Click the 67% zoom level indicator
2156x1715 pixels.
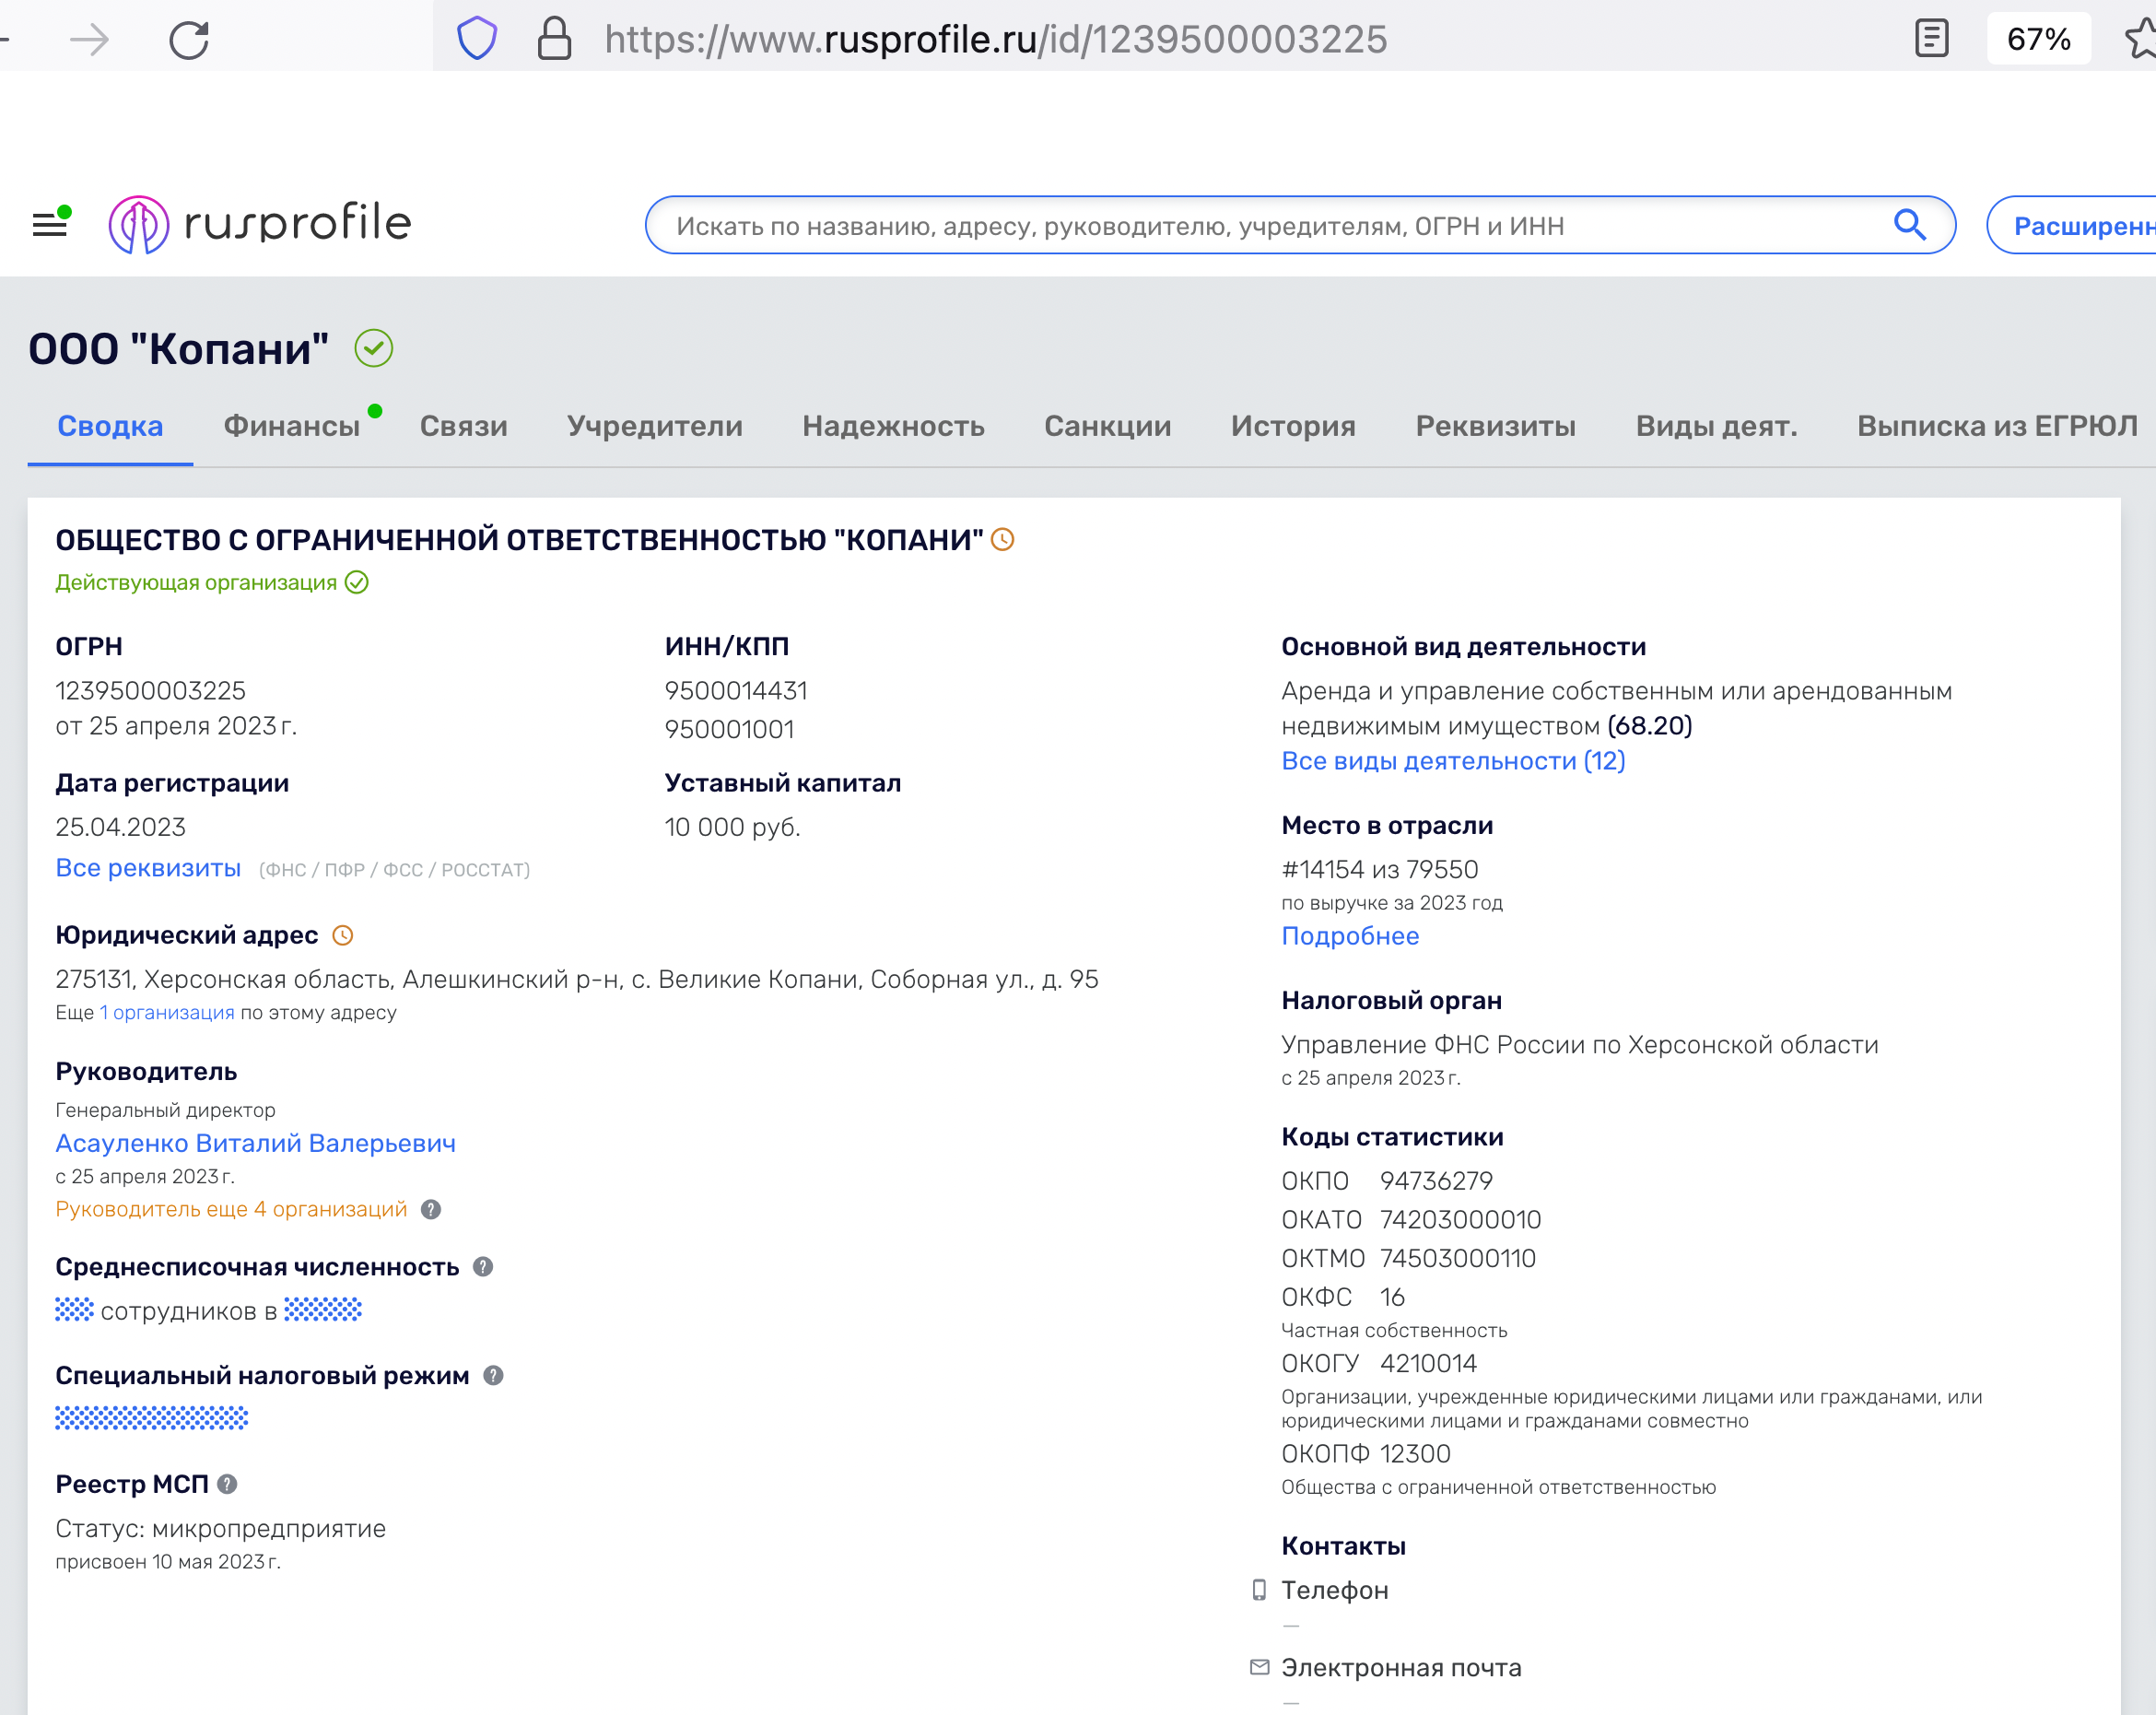pos(2037,39)
